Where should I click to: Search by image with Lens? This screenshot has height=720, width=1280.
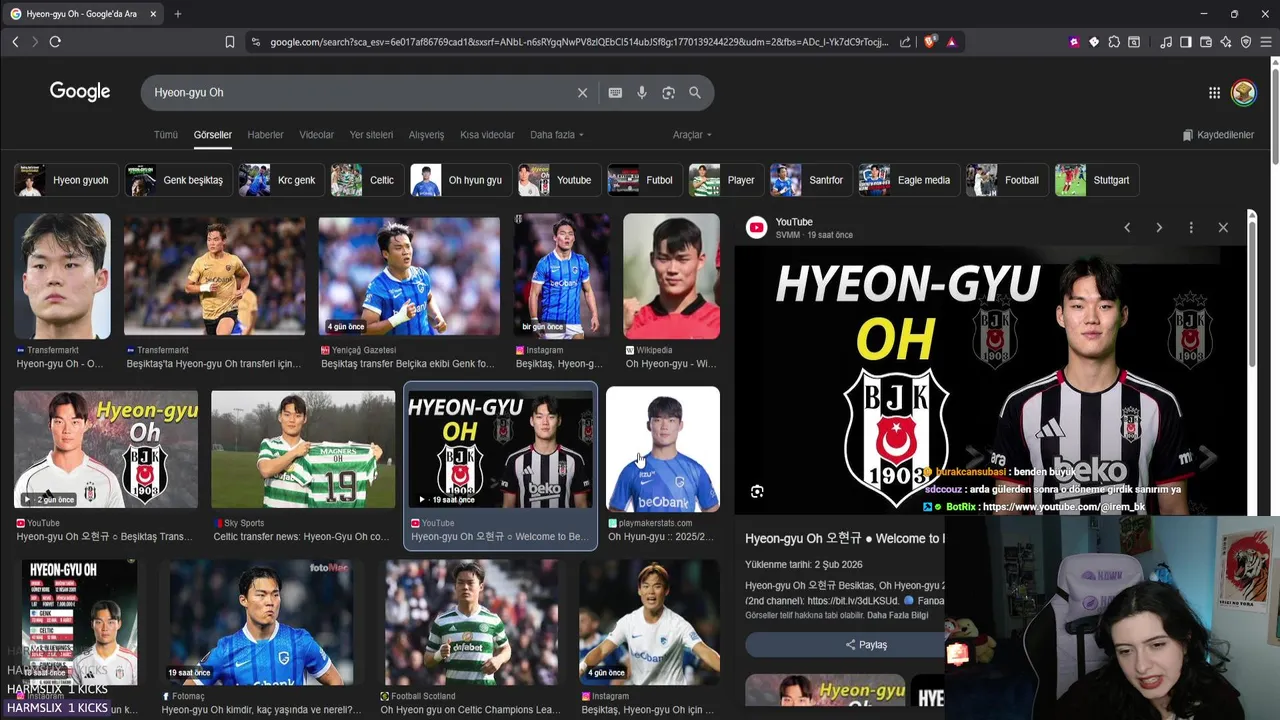pos(668,92)
